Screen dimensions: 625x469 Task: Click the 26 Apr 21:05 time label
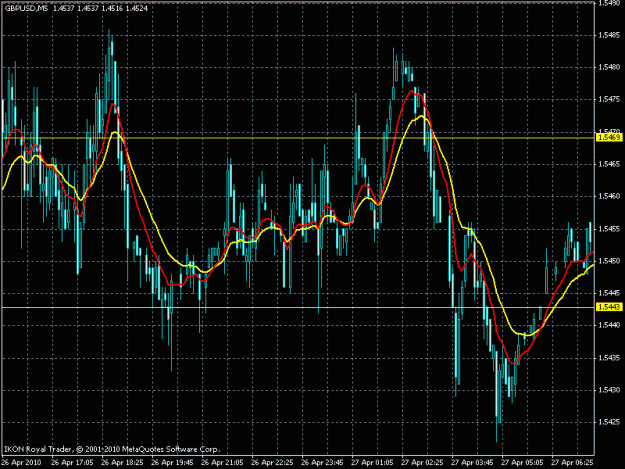click(222, 463)
